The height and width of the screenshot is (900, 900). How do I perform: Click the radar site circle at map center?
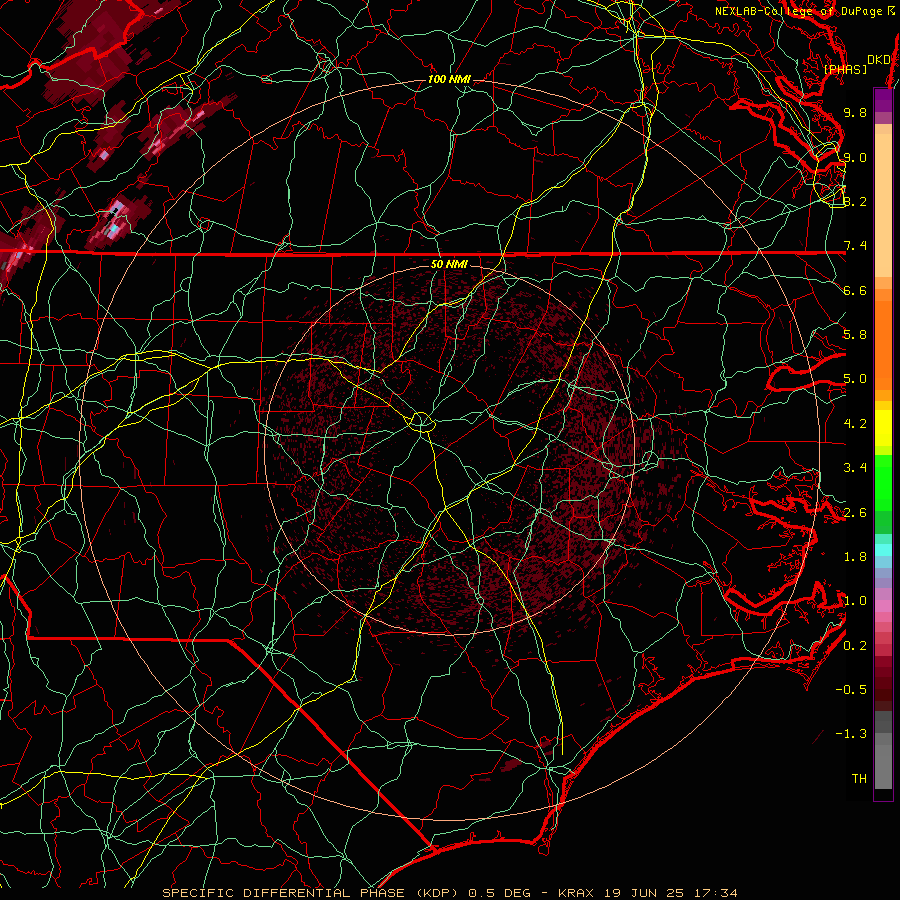pyautogui.click(x=421, y=422)
